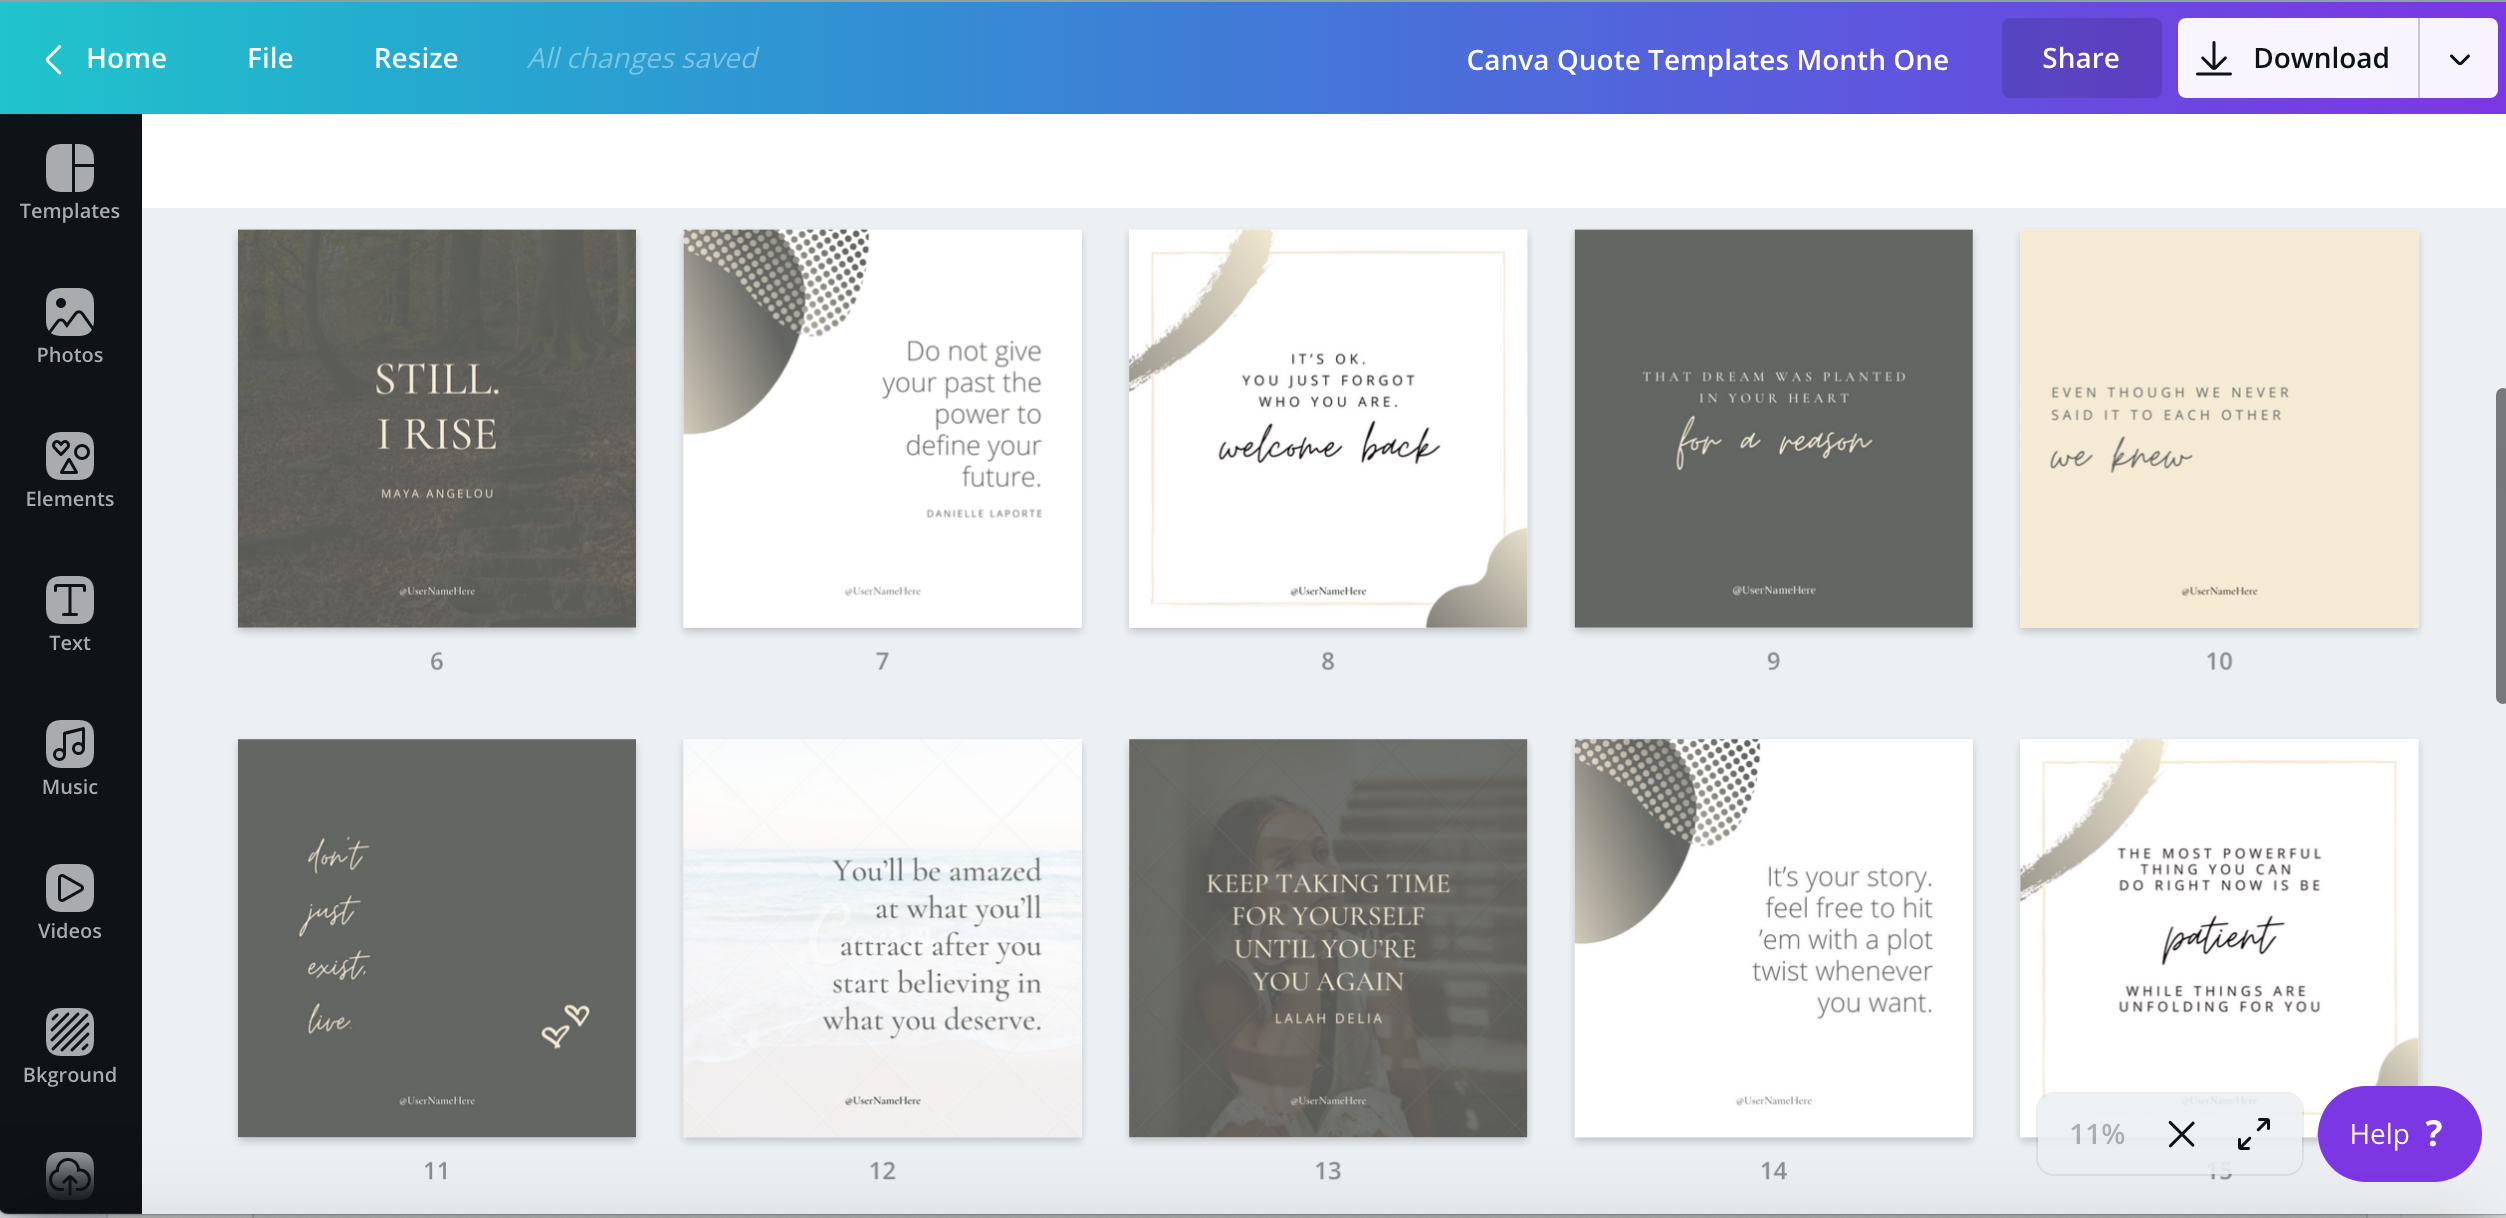Open the Resize menu
Viewport: 2506px width, 1218px height.
point(416,58)
